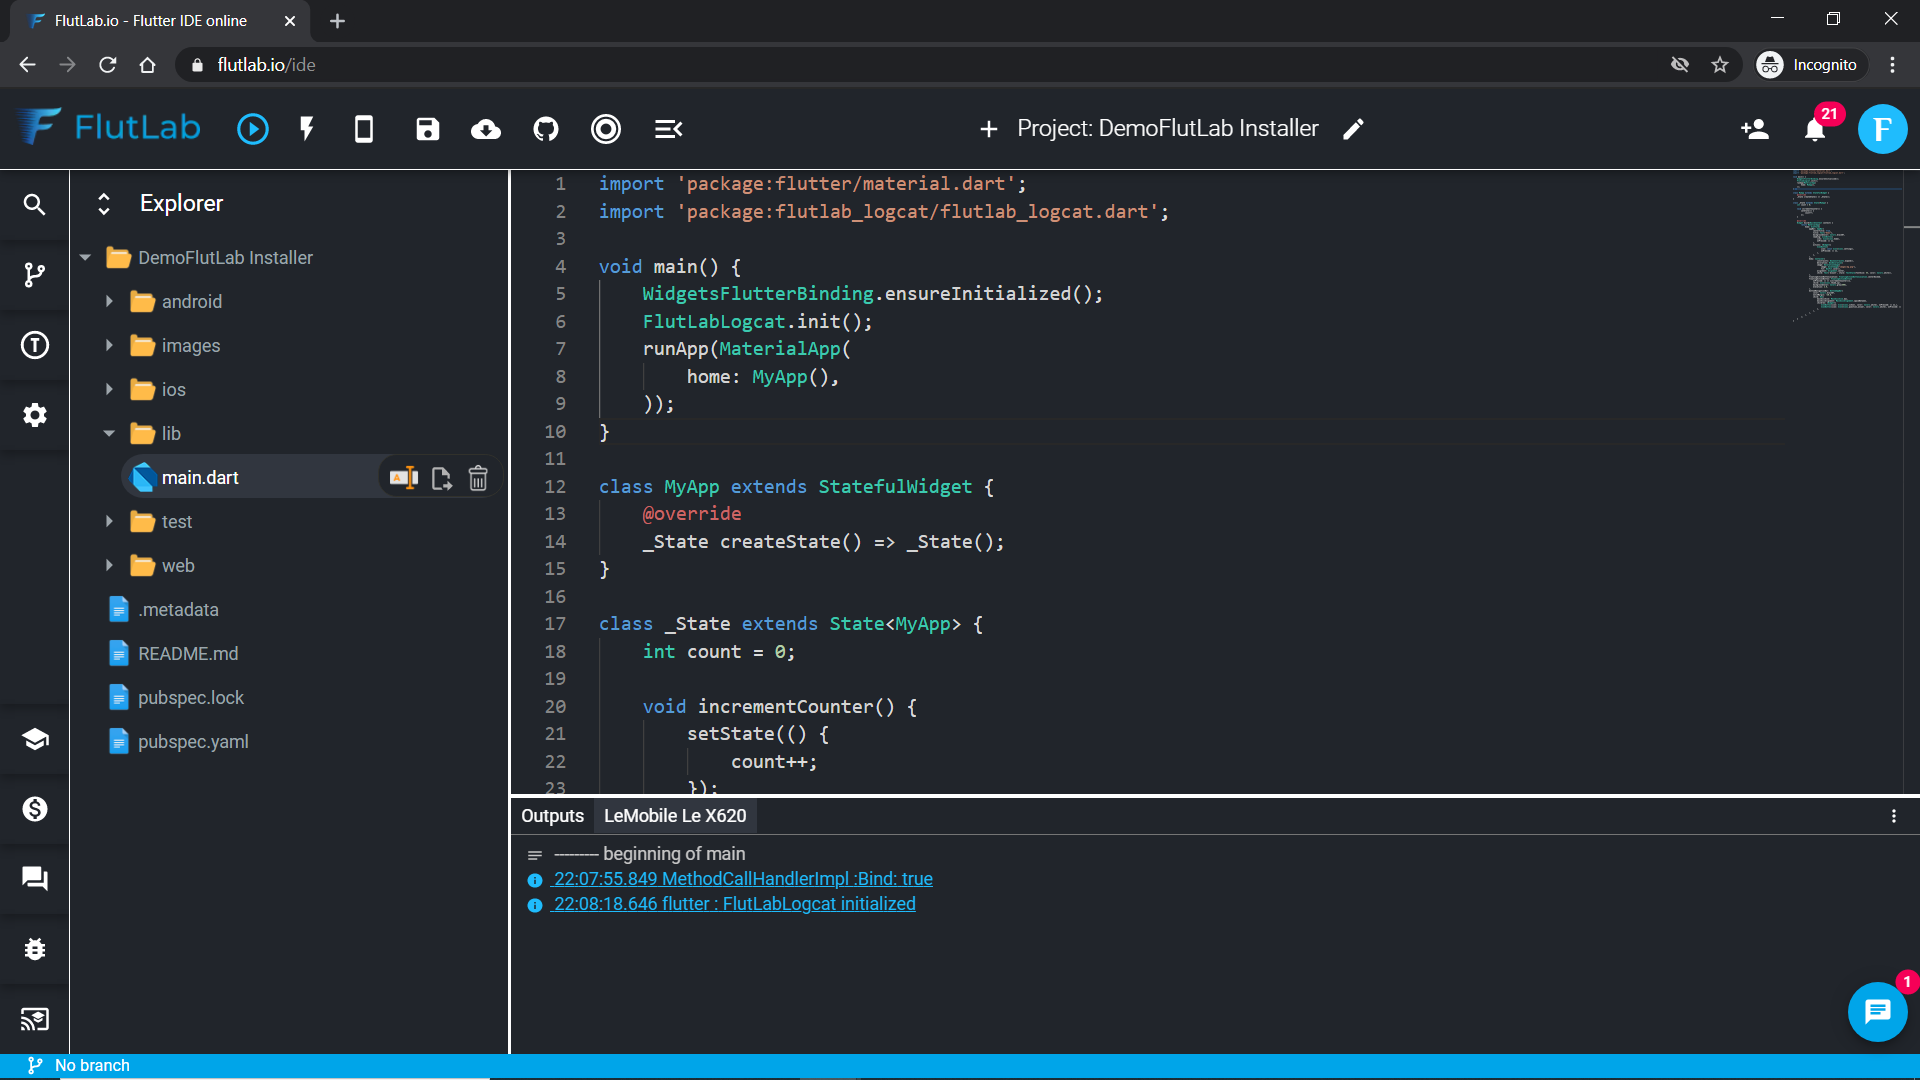Open the settings gear in the sidebar

tap(35, 415)
